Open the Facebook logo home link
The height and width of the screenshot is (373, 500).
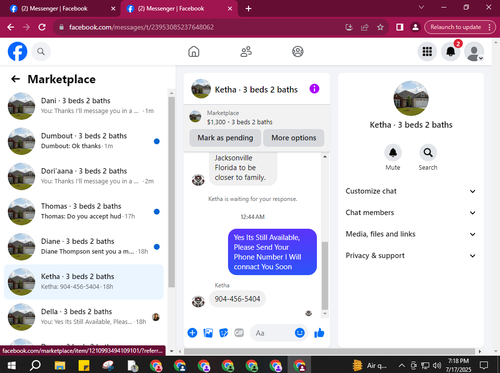(17, 52)
